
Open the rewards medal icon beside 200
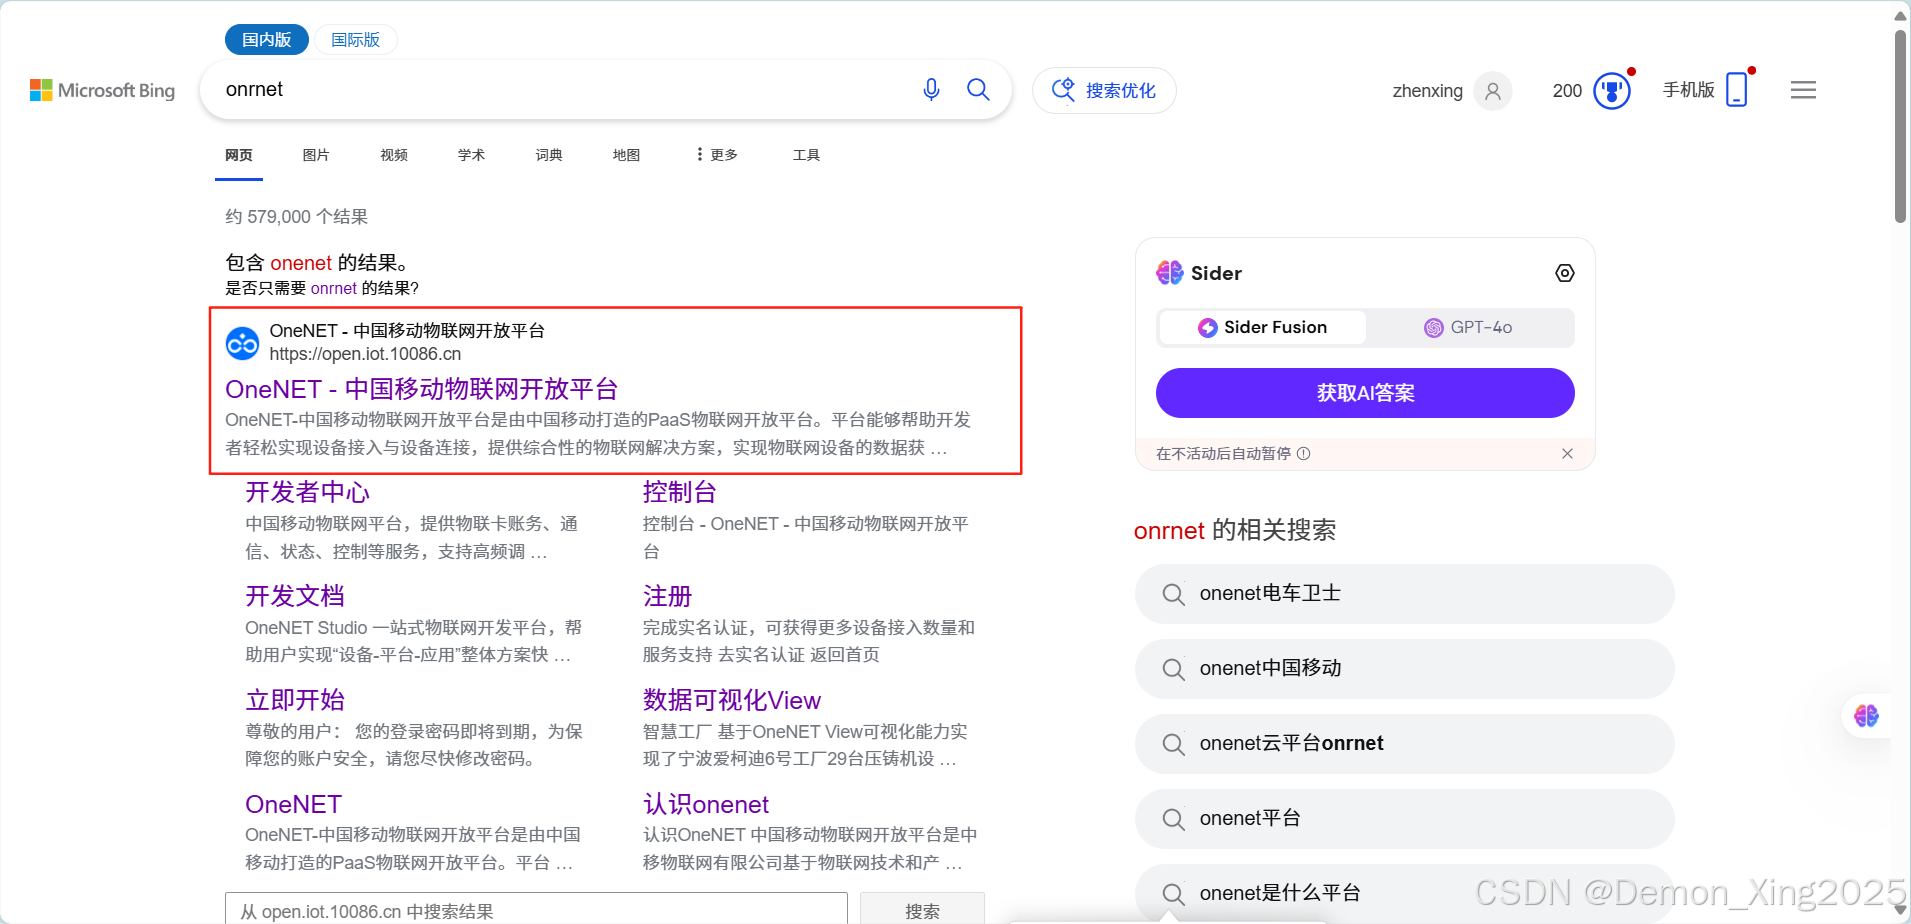1611,91
